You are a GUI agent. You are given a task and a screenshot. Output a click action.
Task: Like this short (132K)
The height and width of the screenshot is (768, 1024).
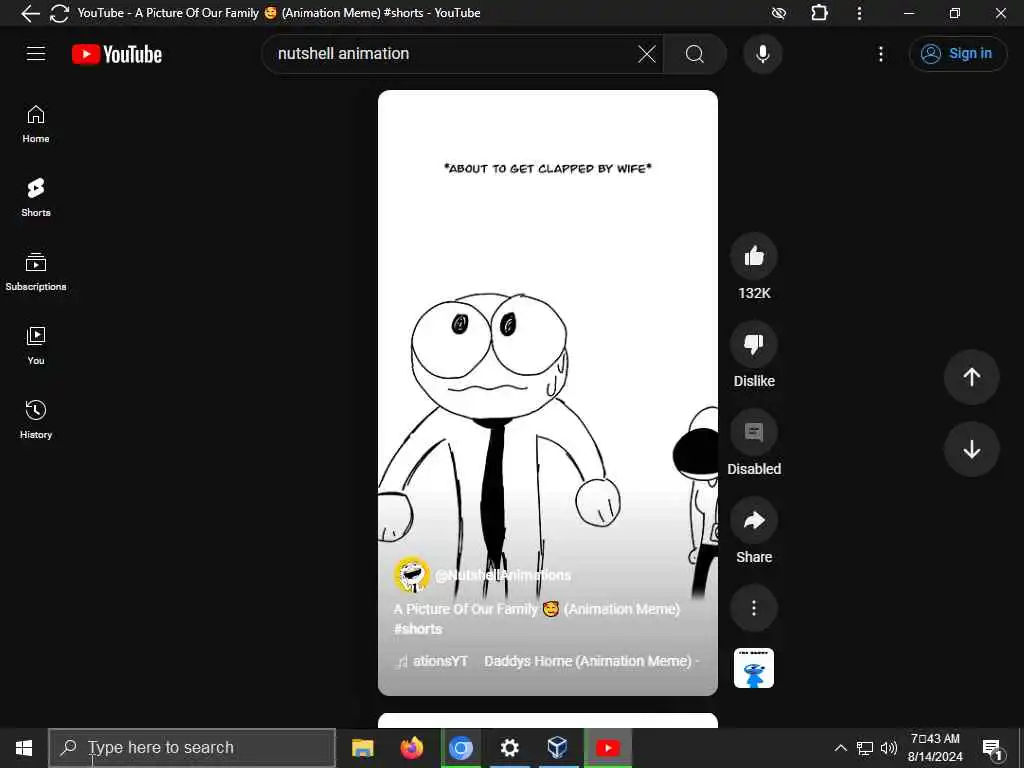coord(754,256)
